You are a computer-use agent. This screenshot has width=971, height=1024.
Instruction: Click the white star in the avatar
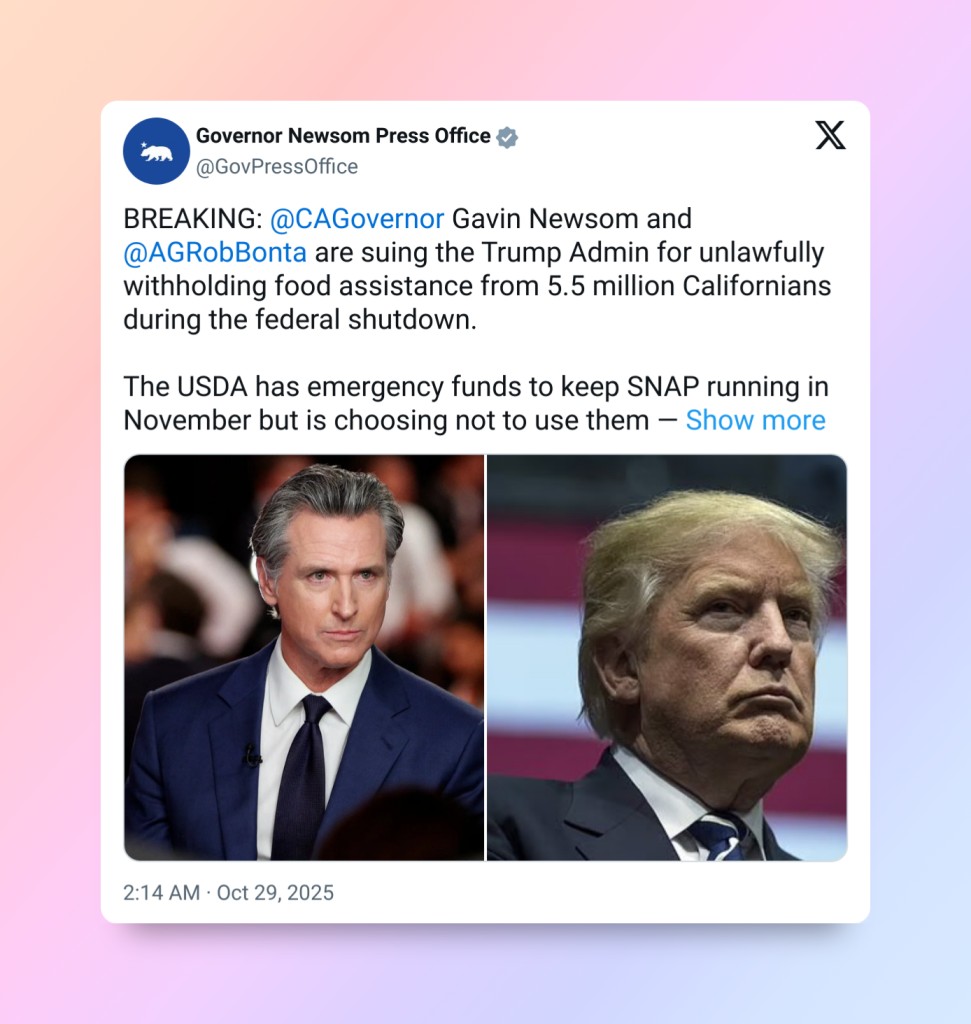[x=144, y=144]
